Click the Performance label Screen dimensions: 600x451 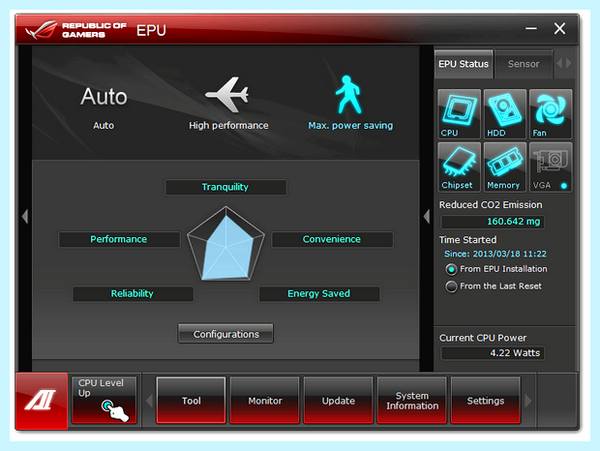[x=119, y=239]
